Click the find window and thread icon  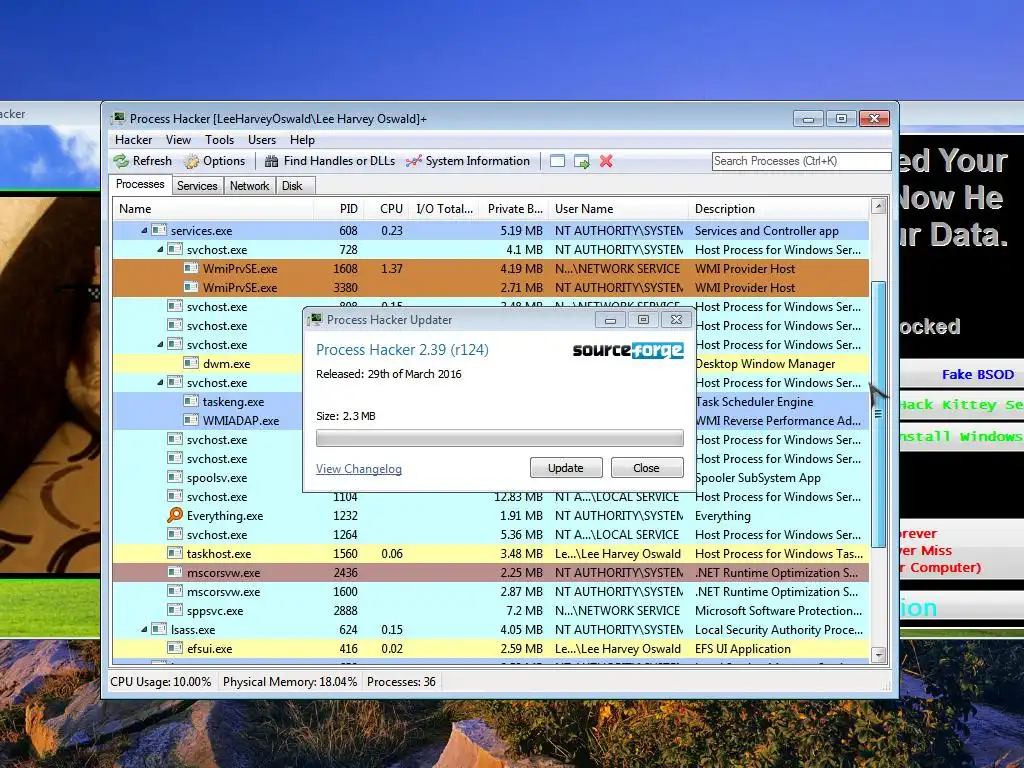coord(581,161)
